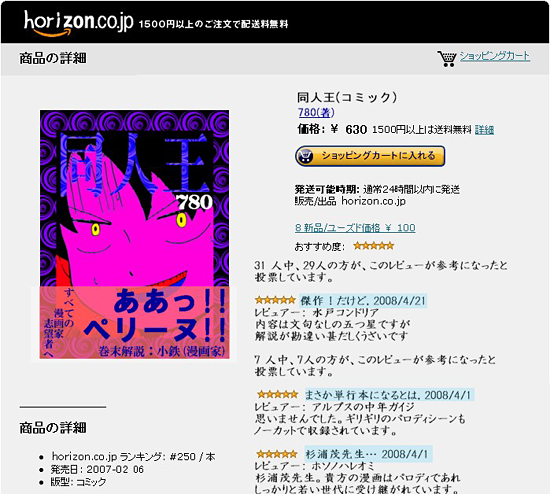
Task: Click star rating of まさか単行本になるとは review
Action: pyautogui.click(x=277, y=394)
